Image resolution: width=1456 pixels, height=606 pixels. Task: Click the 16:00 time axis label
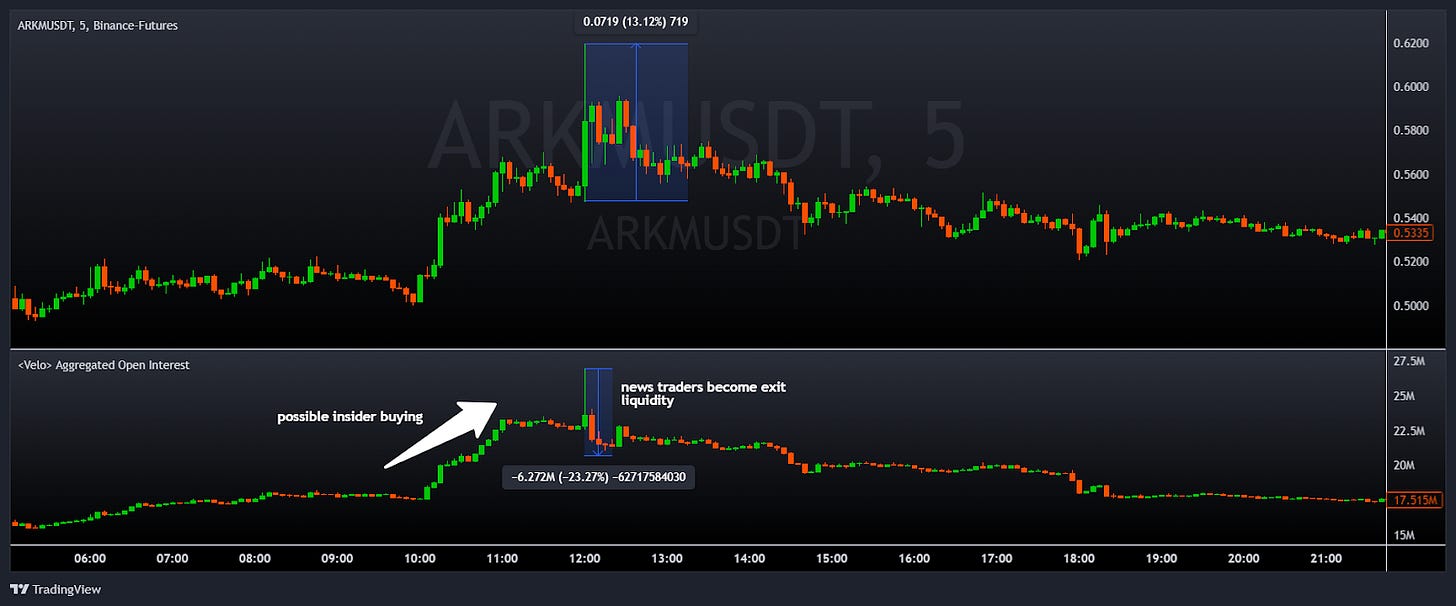point(914,559)
